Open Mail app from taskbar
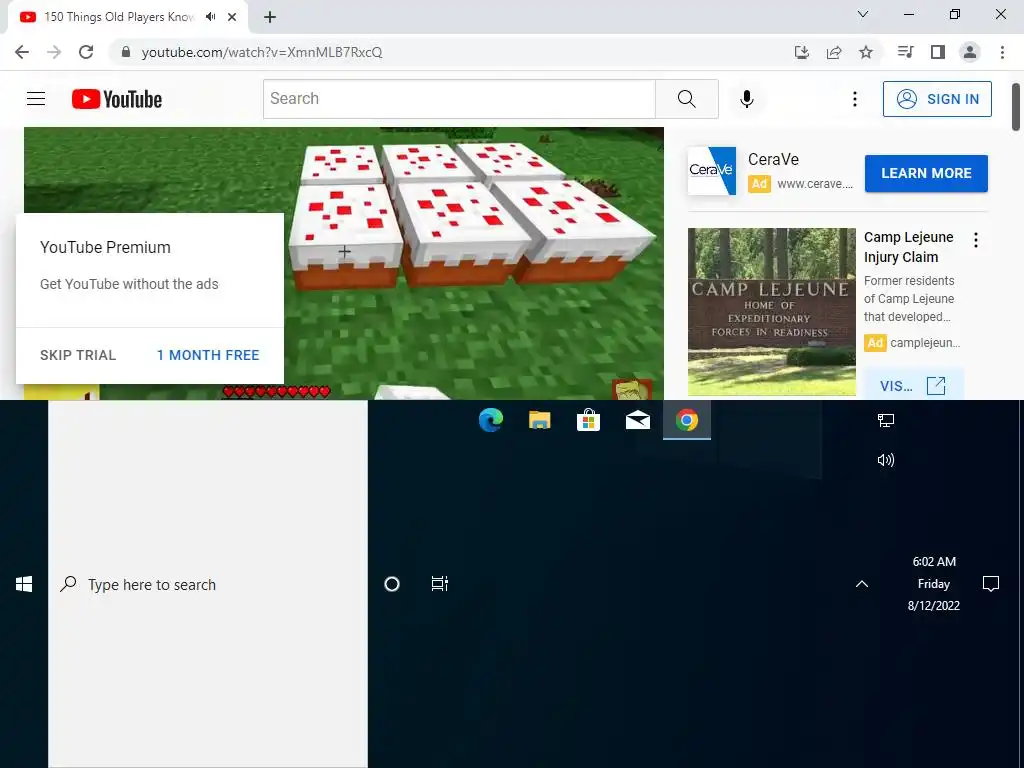Image resolution: width=1024 pixels, height=768 pixels. [637, 420]
